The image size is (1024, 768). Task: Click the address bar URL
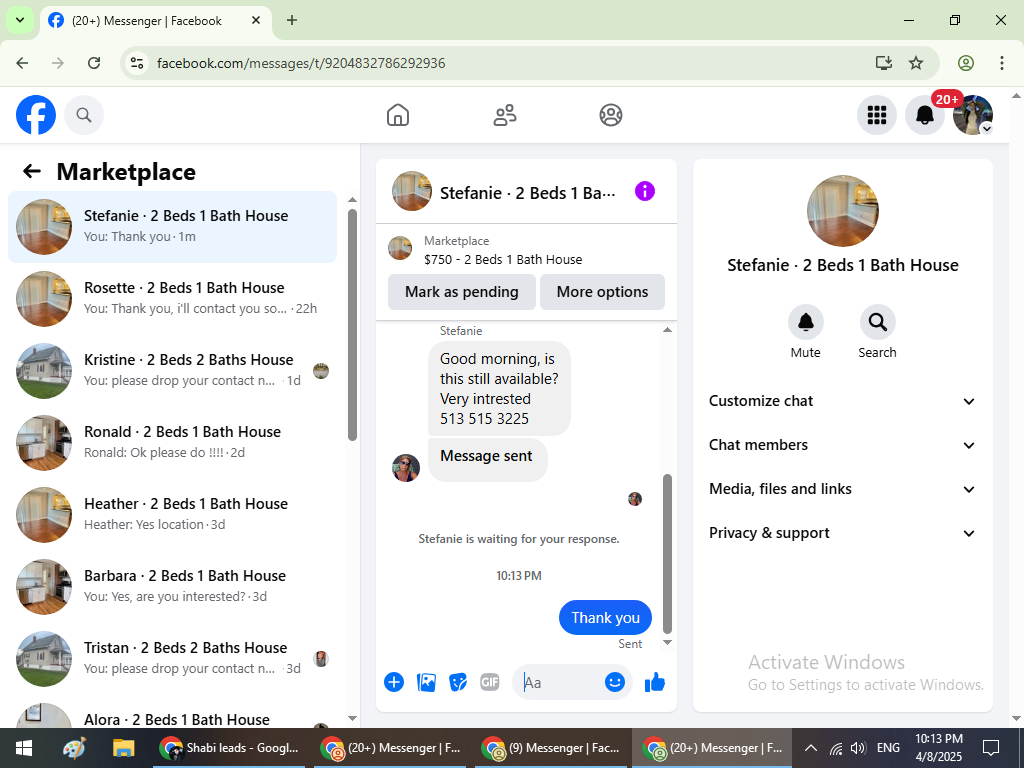[x=301, y=63]
